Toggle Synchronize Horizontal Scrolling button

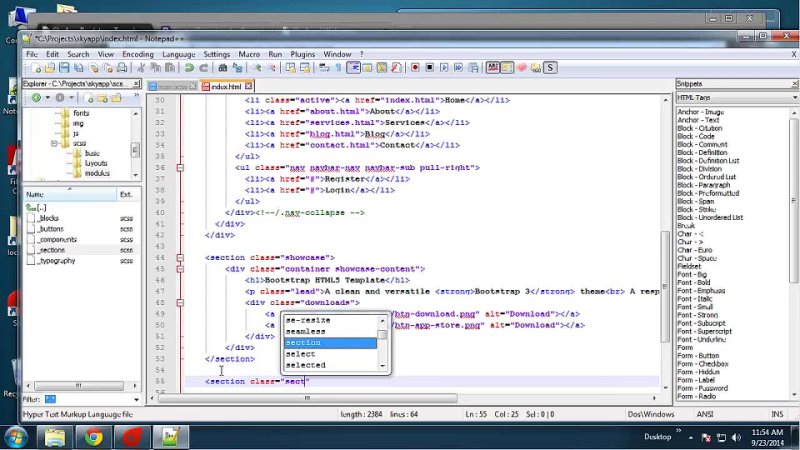305,68
